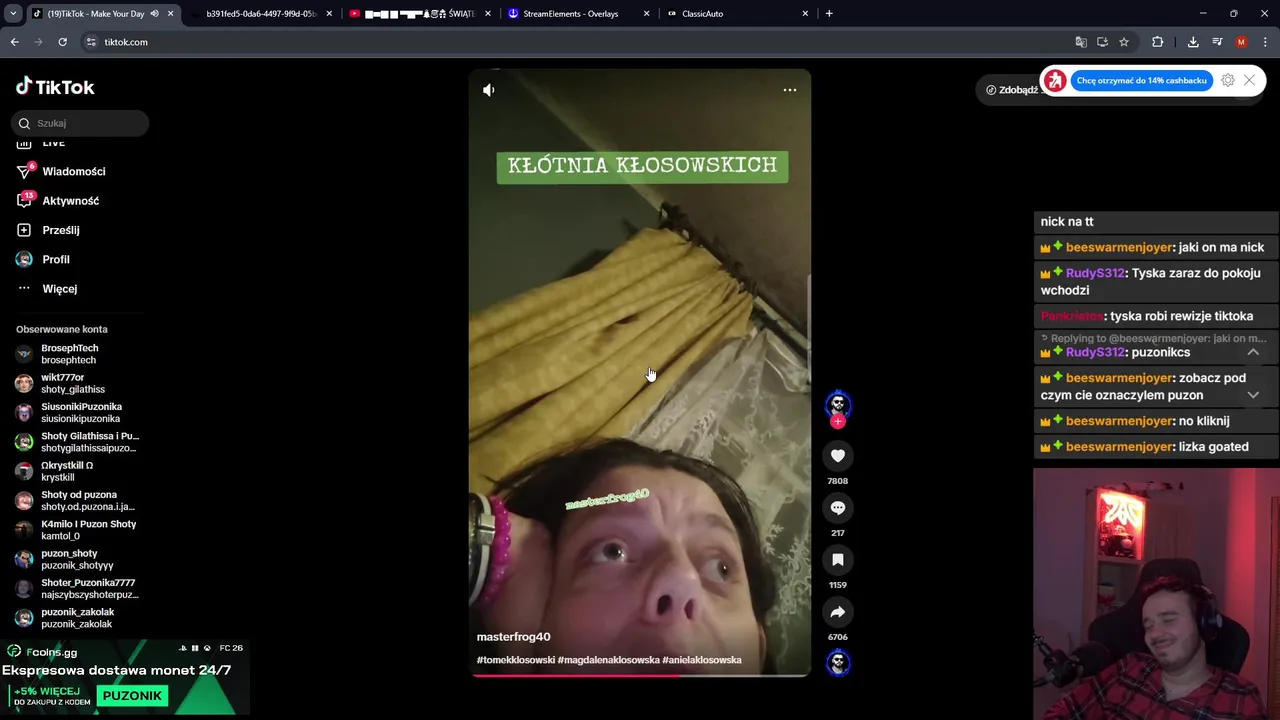The image size is (1280, 720).
Task: Share the video using the arrow icon
Action: [x=838, y=612]
